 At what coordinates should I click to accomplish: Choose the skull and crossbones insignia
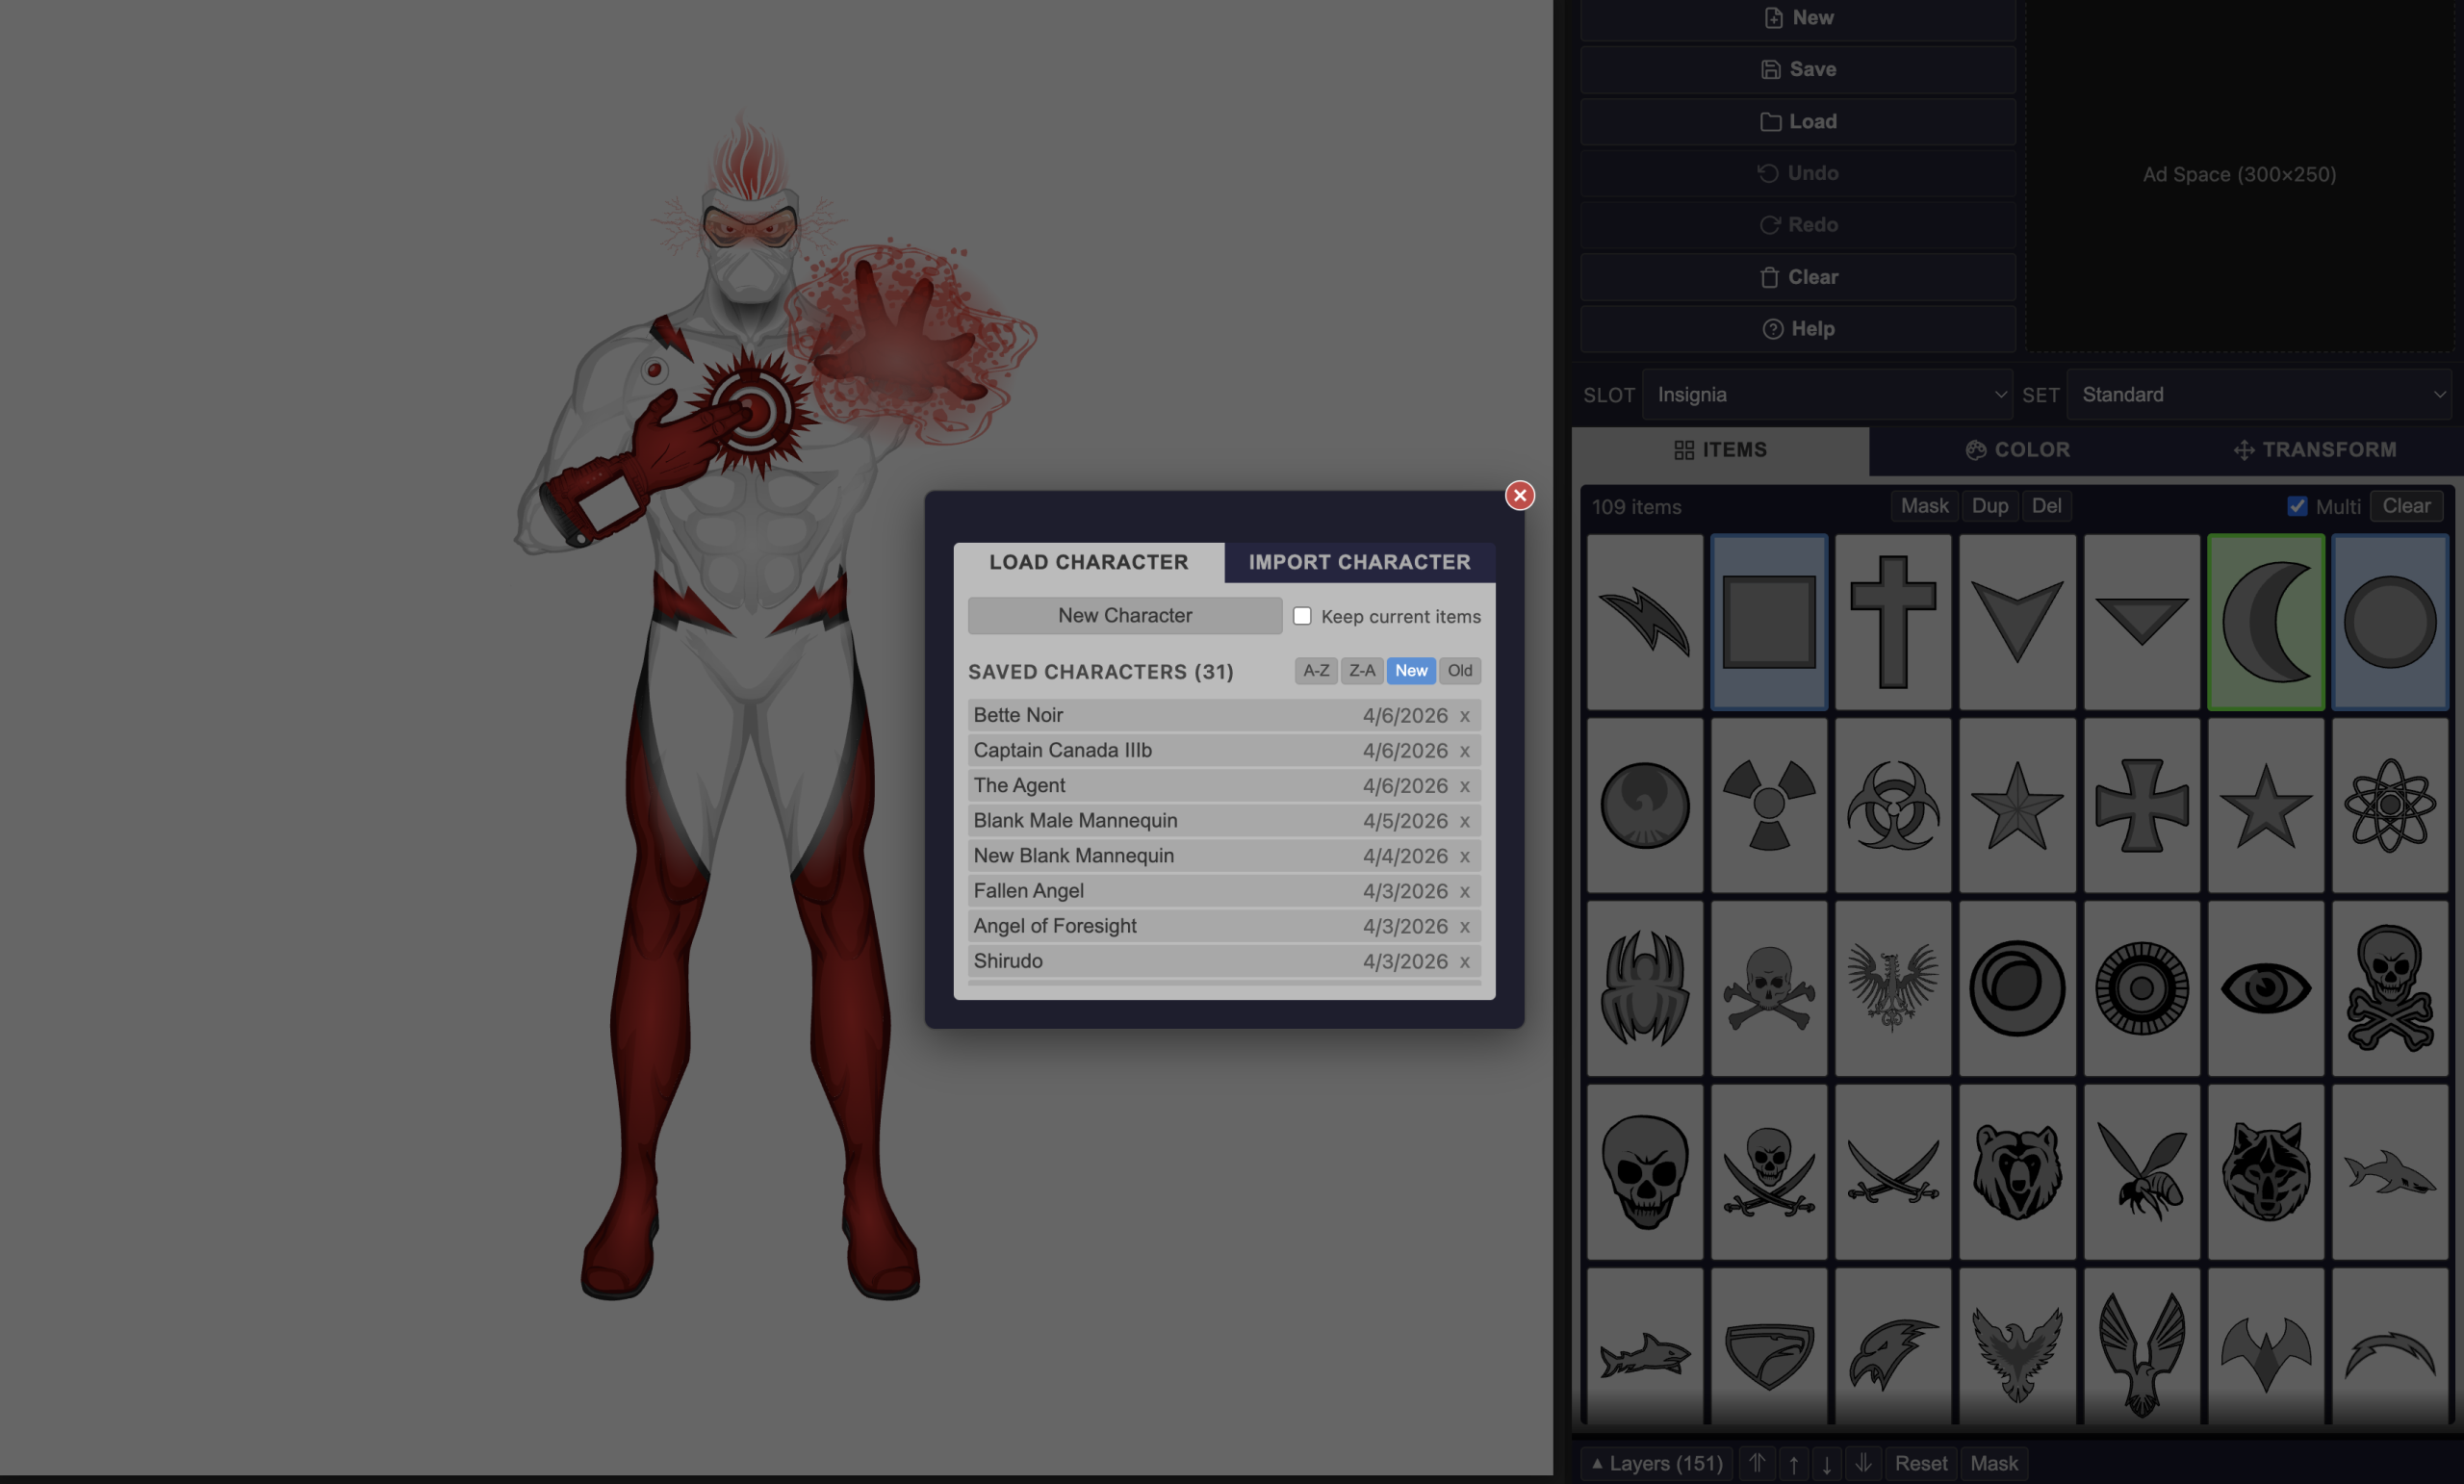1768,987
